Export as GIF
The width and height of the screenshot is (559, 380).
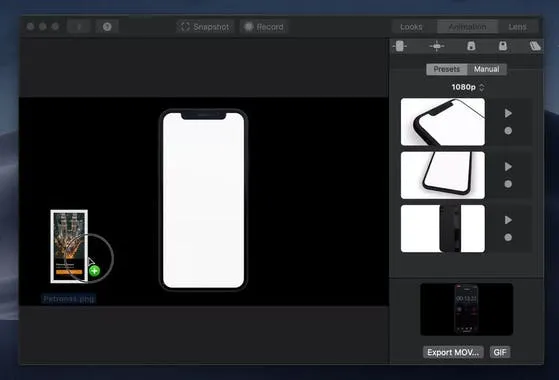tap(500, 352)
